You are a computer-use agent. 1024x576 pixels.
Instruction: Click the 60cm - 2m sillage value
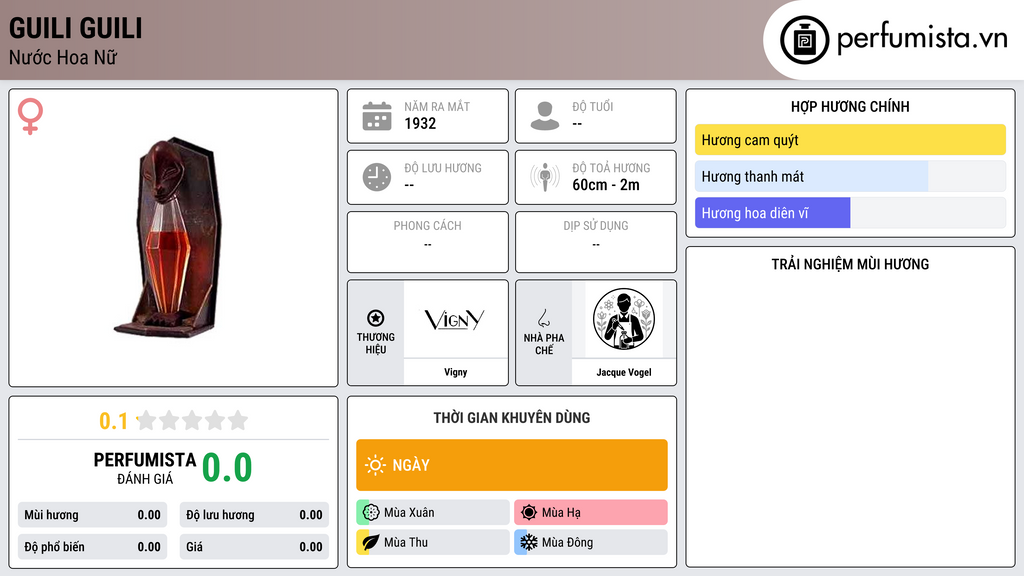point(606,185)
